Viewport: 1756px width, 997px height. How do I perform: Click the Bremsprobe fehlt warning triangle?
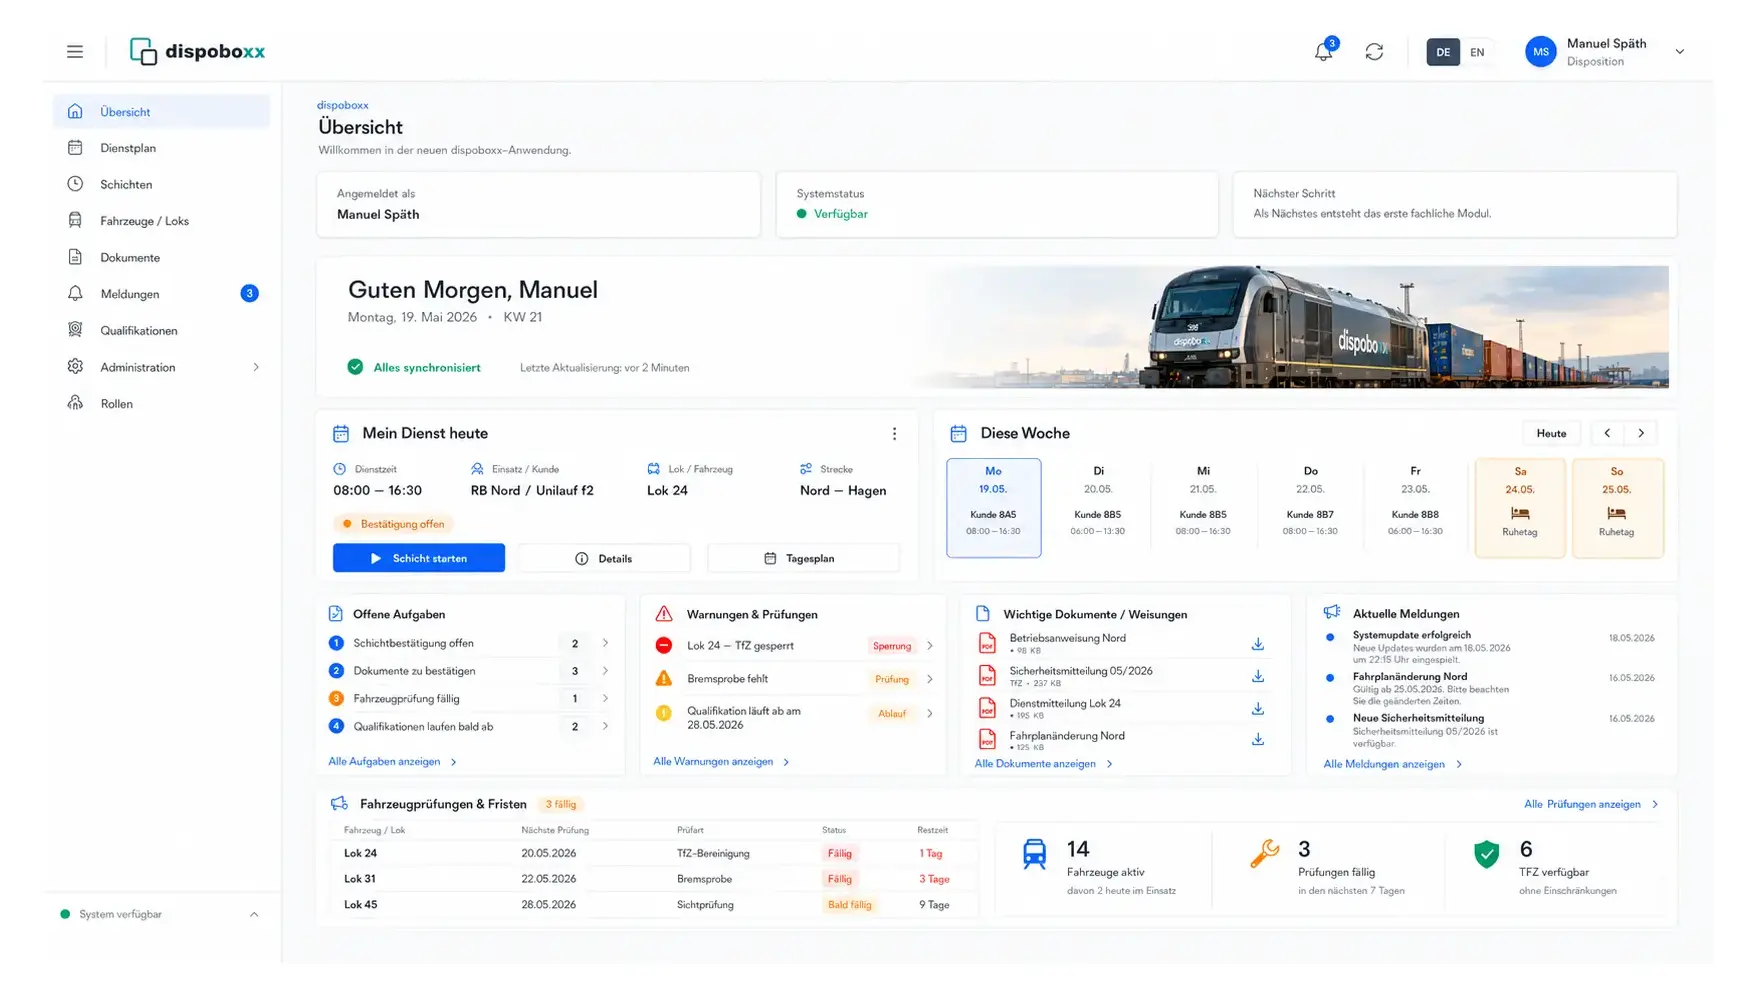click(x=664, y=679)
